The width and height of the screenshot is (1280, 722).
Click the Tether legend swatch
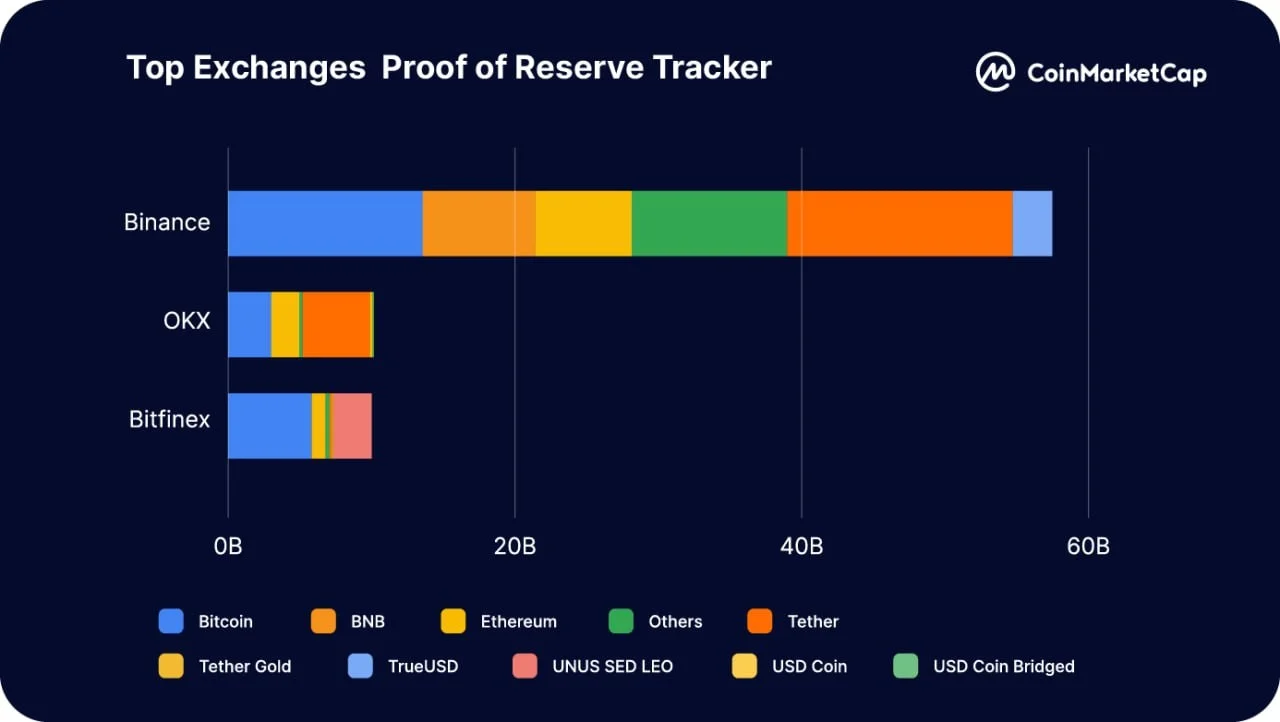pyautogui.click(x=760, y=621)
